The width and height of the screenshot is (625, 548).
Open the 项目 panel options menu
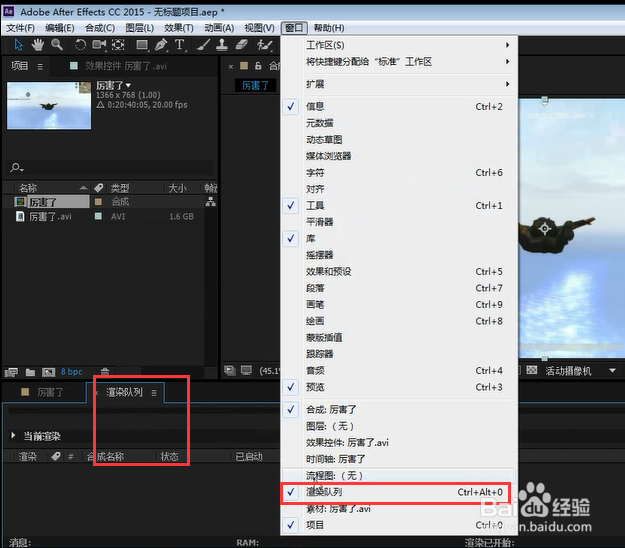[x=40, y=67]
